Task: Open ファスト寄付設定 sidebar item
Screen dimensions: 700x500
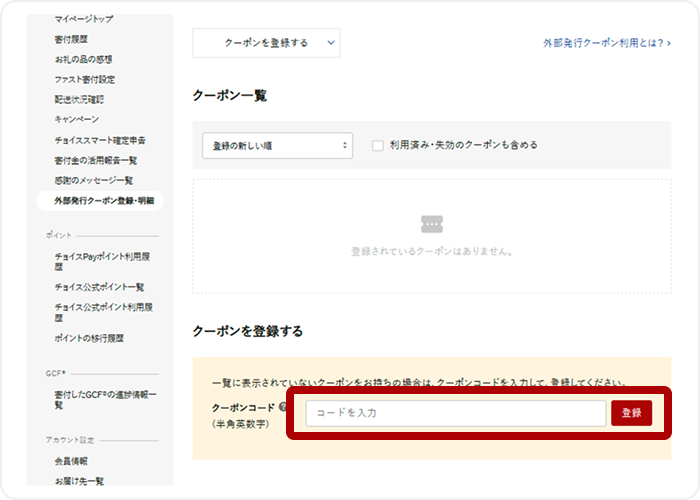Action: point(85,79)
